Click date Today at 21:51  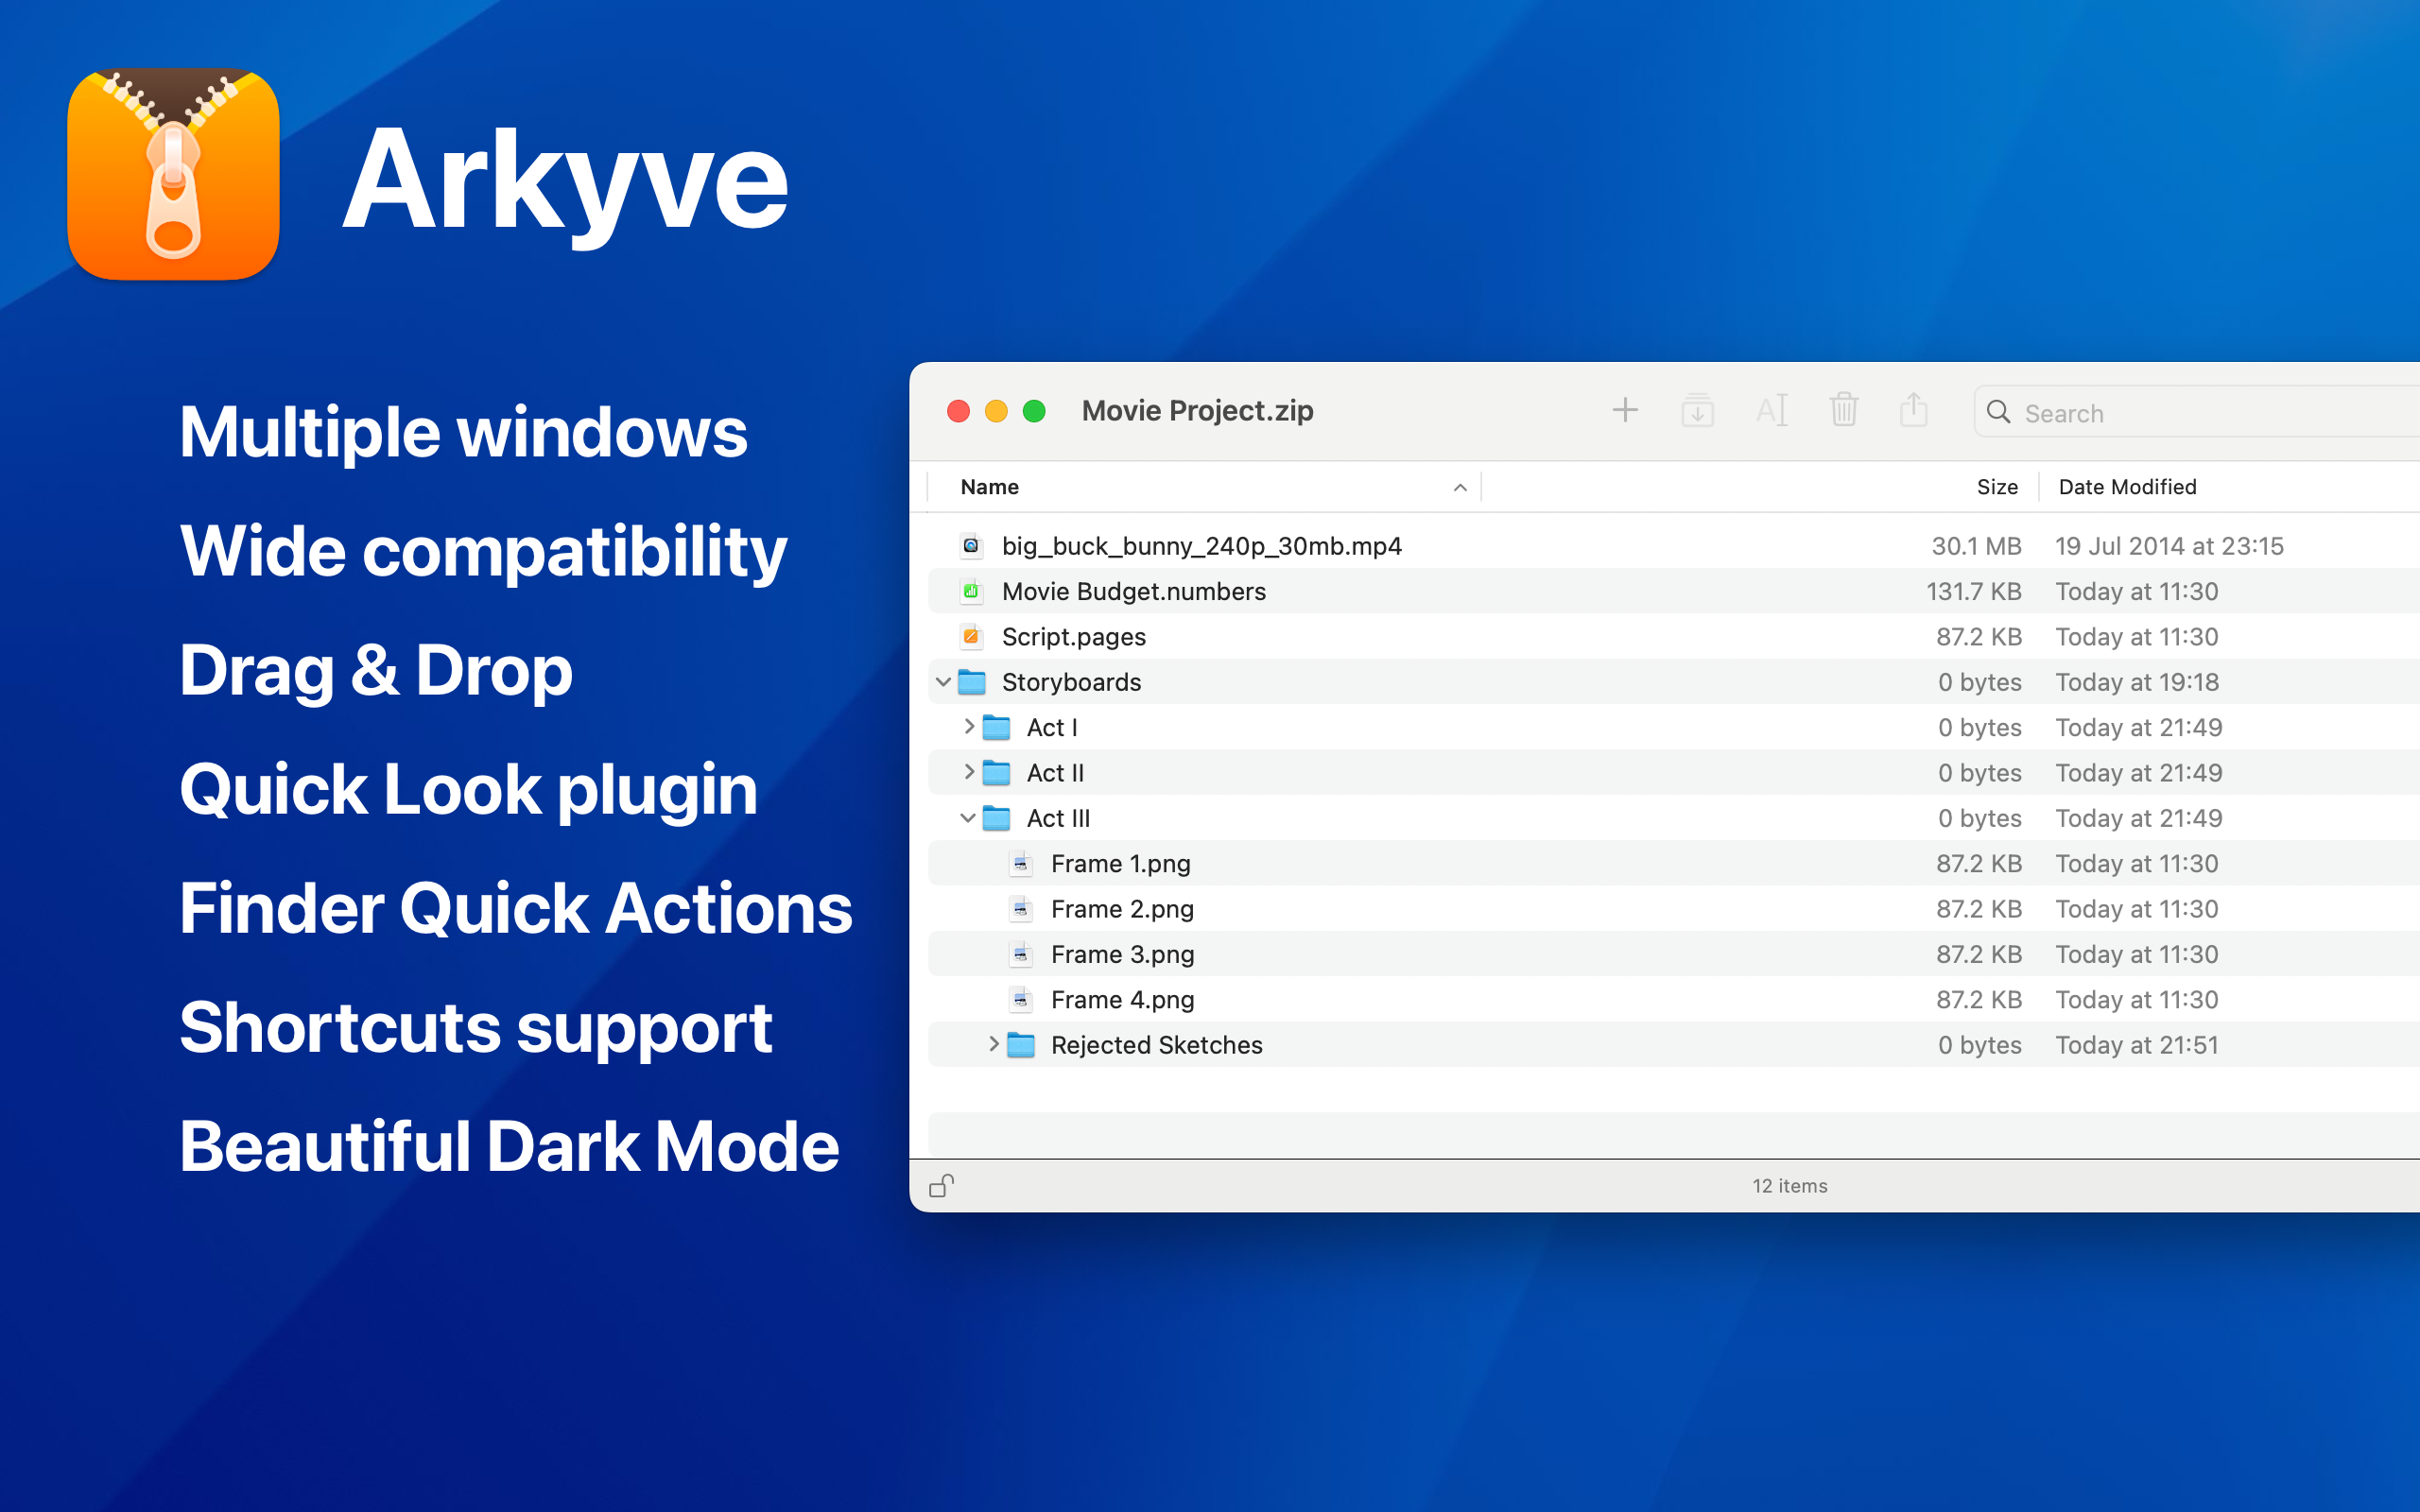2137,1045
